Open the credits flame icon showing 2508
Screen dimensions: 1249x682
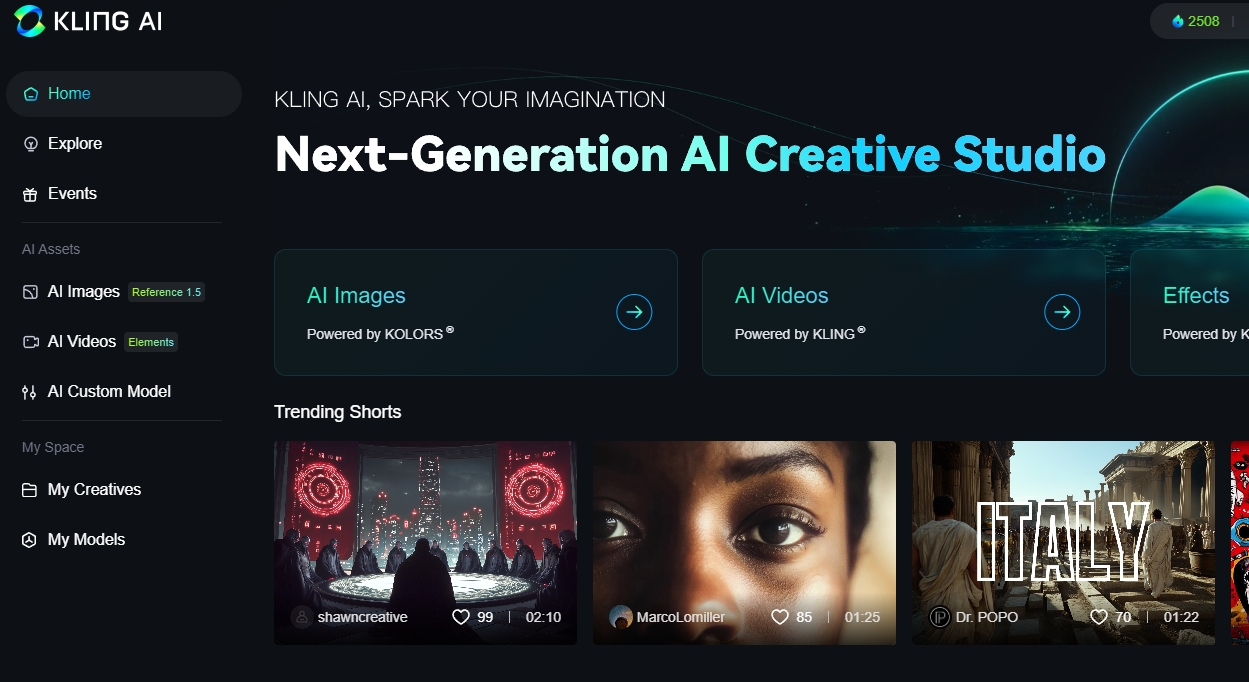[1178, 21]
